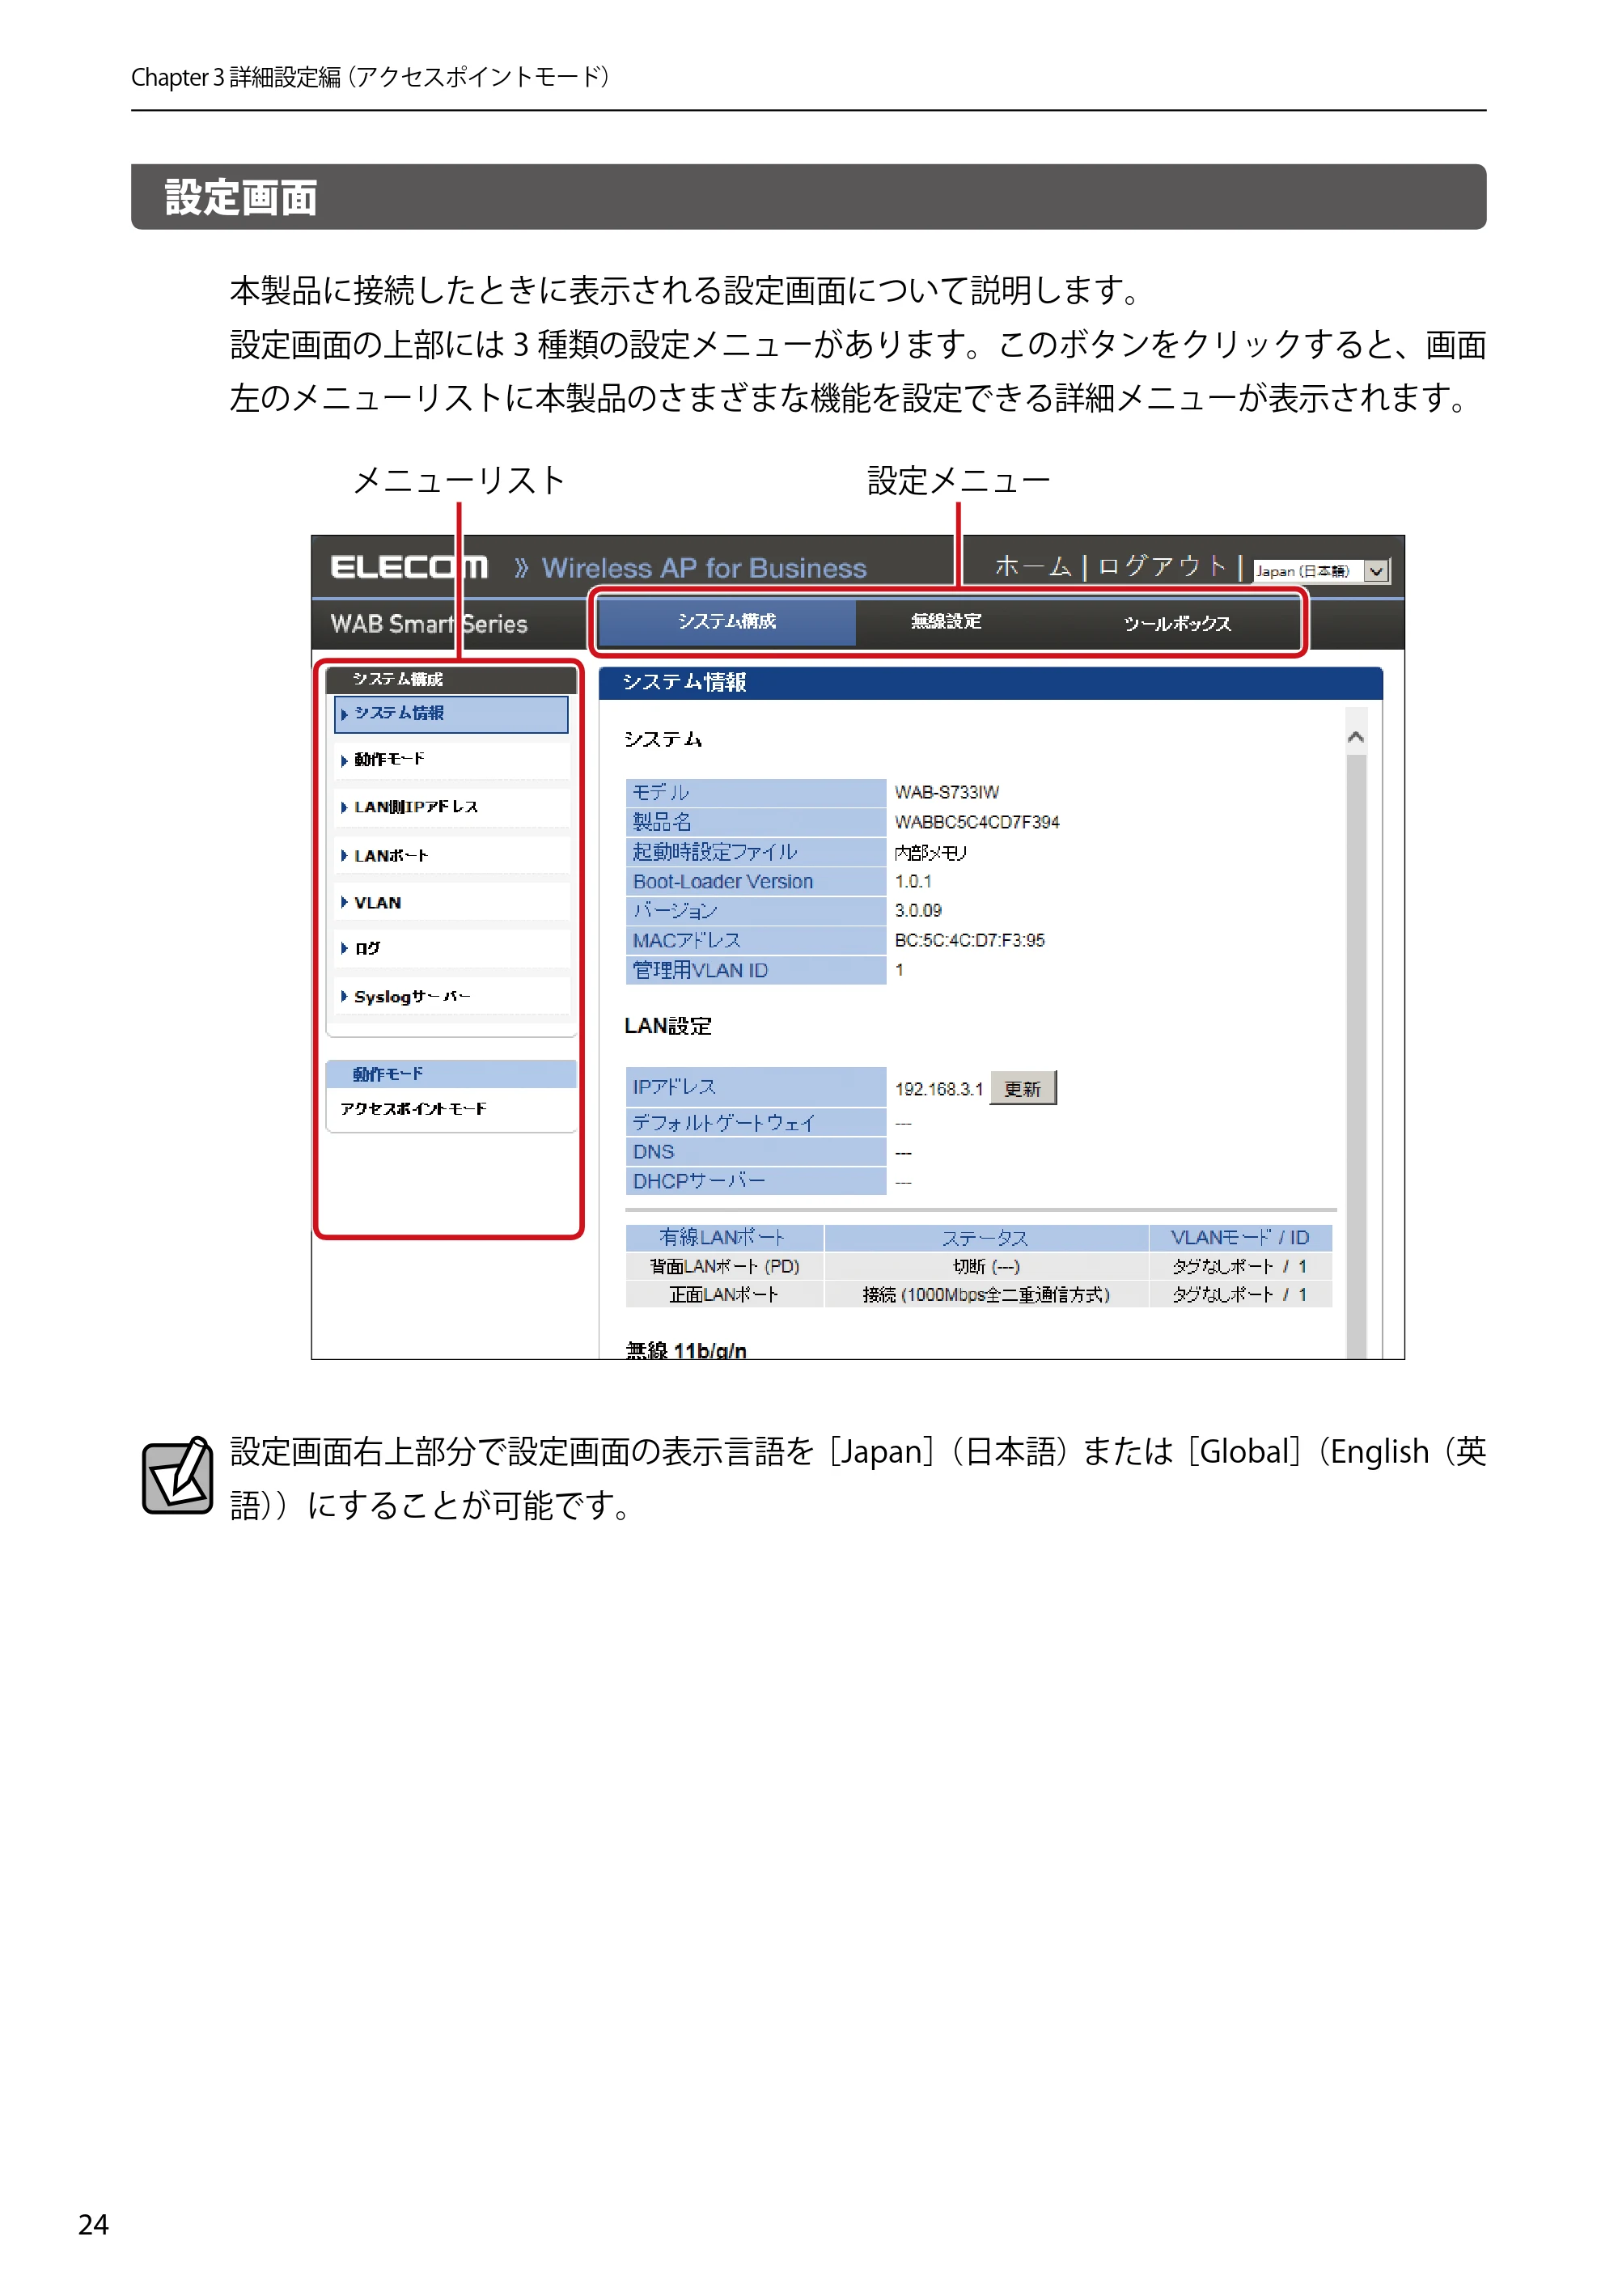Click the ホーム link
The height and width of the screenshot is (2296, 1618).
[1032, 567]
